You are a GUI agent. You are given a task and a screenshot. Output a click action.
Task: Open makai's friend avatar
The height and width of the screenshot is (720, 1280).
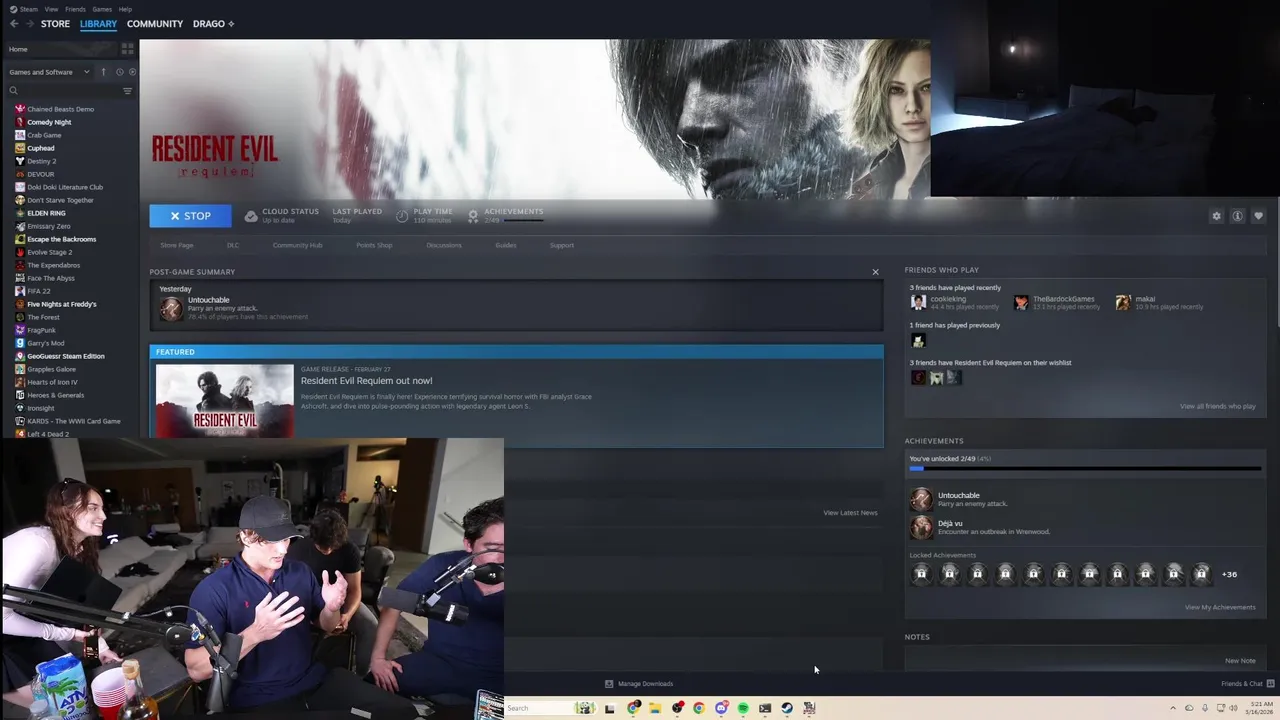click(x=1123, y=302)
